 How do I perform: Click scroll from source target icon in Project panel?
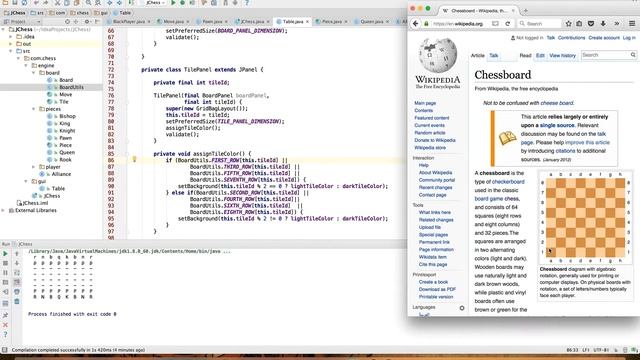[x=67, y=21]
